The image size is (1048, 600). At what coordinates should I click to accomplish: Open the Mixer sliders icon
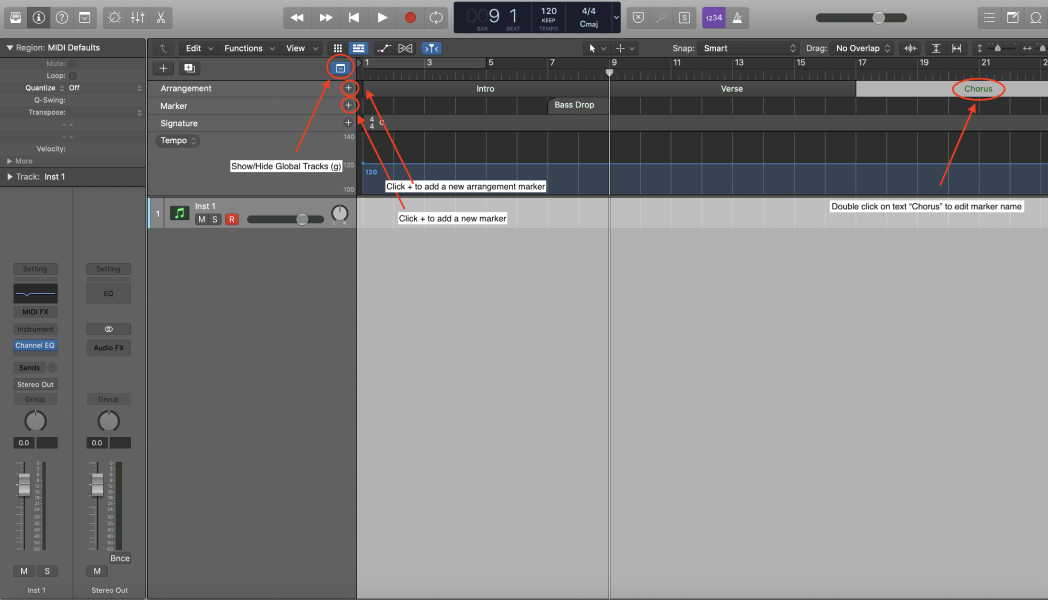(x=138, y=17)
